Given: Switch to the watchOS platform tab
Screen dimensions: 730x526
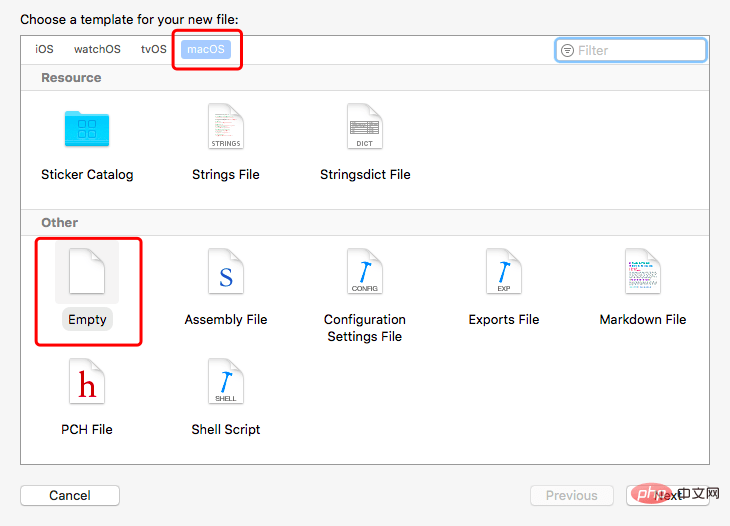Looking at the screenshot, I should coord(97,49).
